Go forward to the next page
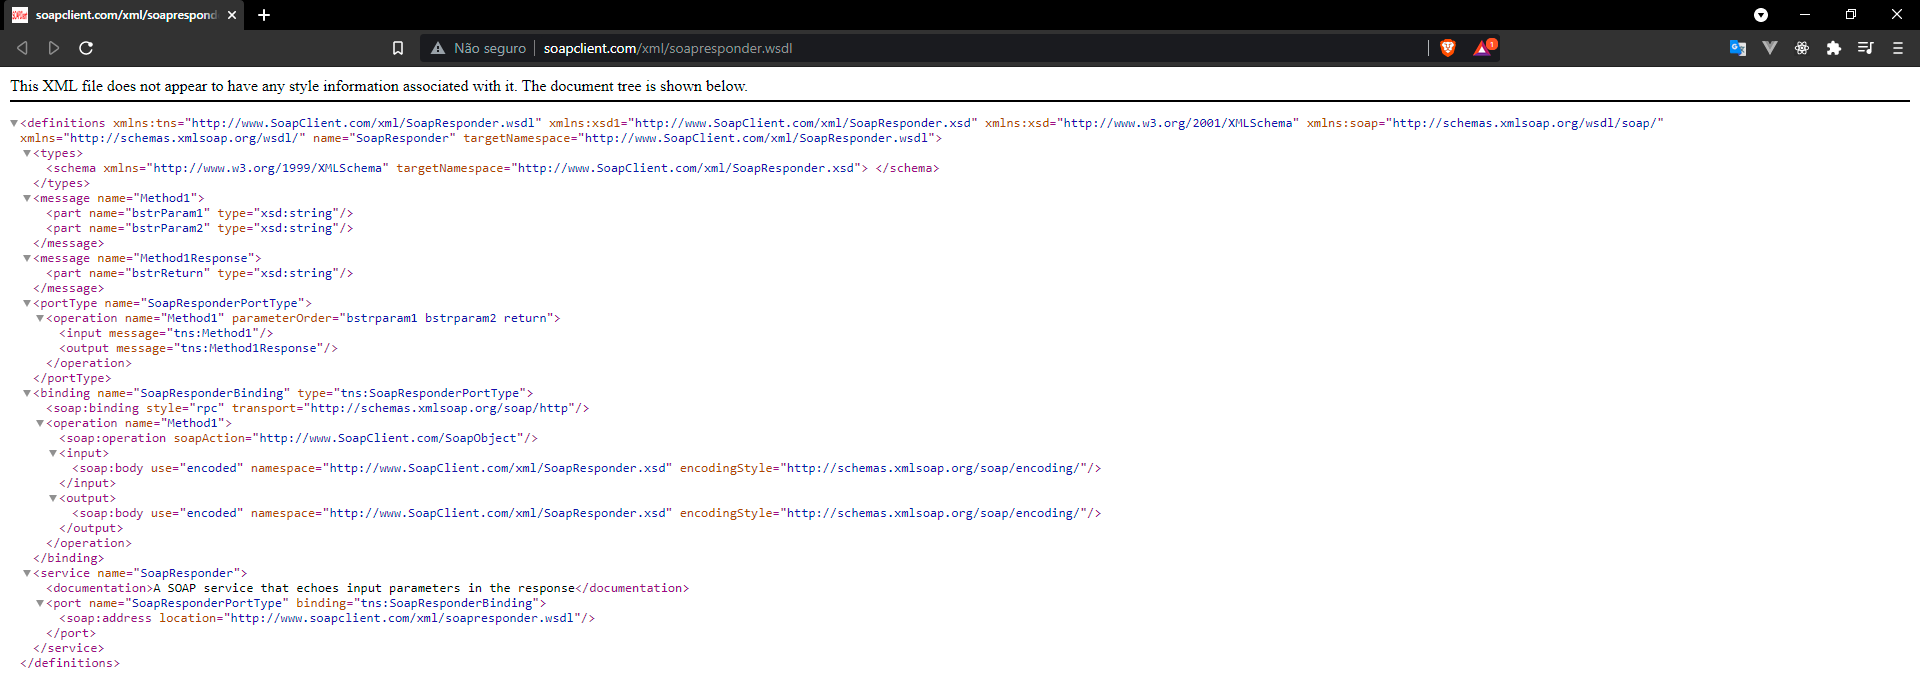The height and width of the screenshot is (683, 1920). tap(54, 48)
